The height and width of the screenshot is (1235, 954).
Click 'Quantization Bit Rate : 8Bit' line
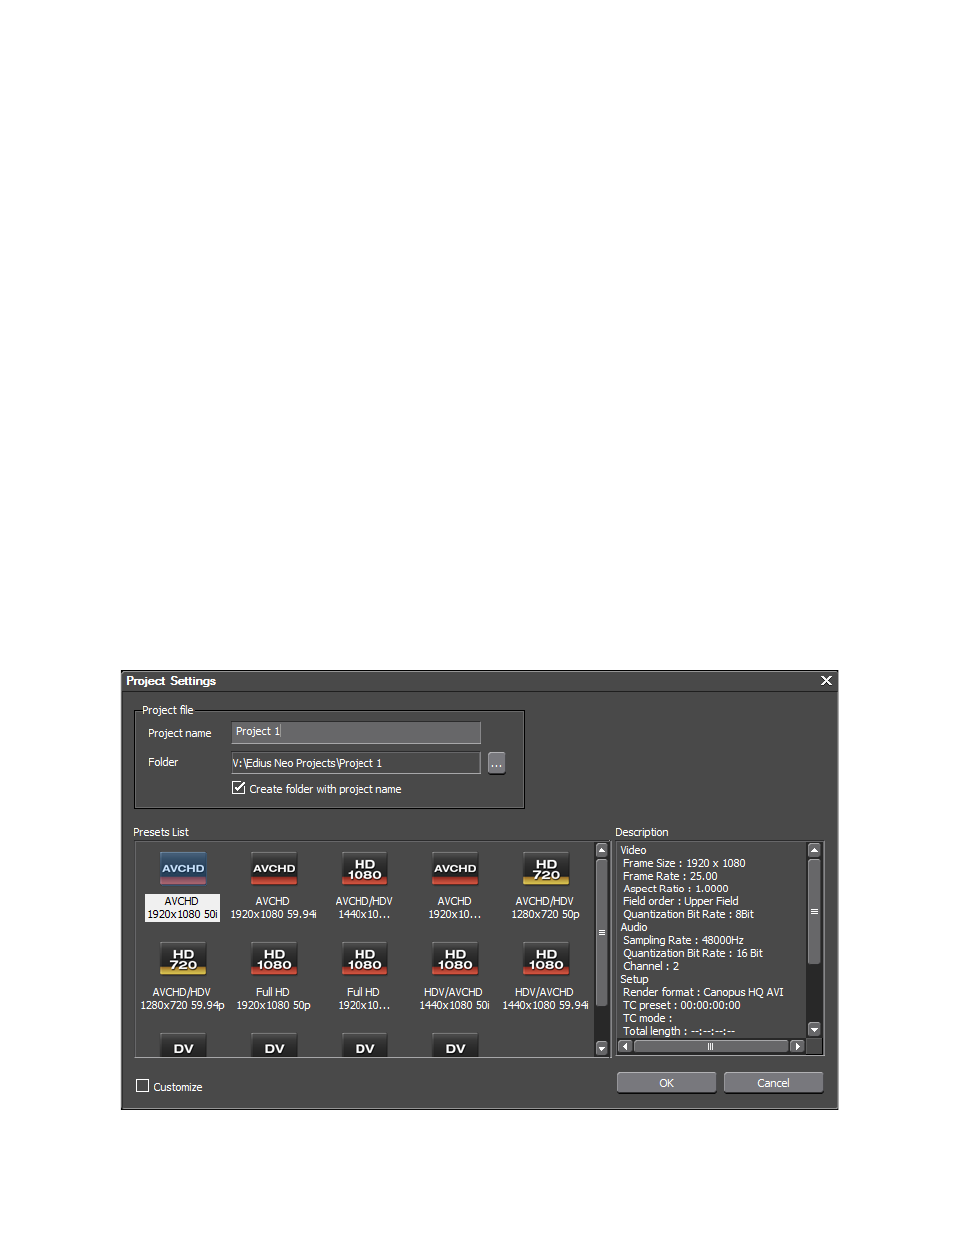(688, 914)
